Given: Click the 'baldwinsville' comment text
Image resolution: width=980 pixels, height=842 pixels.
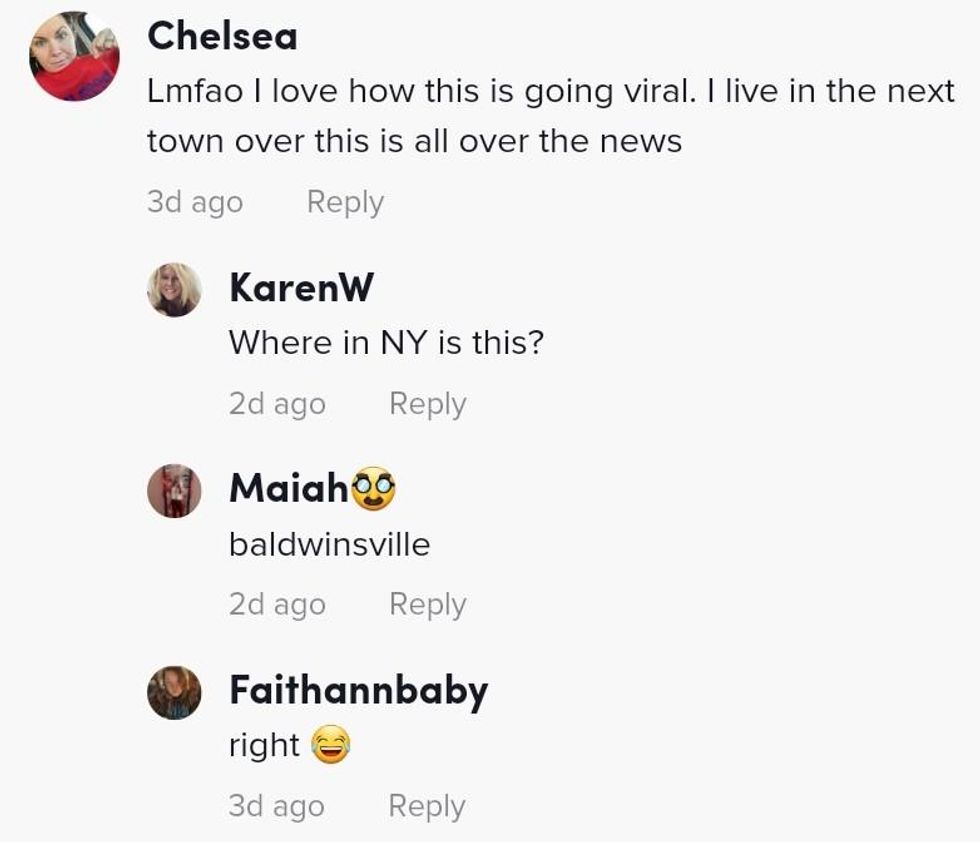Looking at the screenshot, I should click(330, 544).
